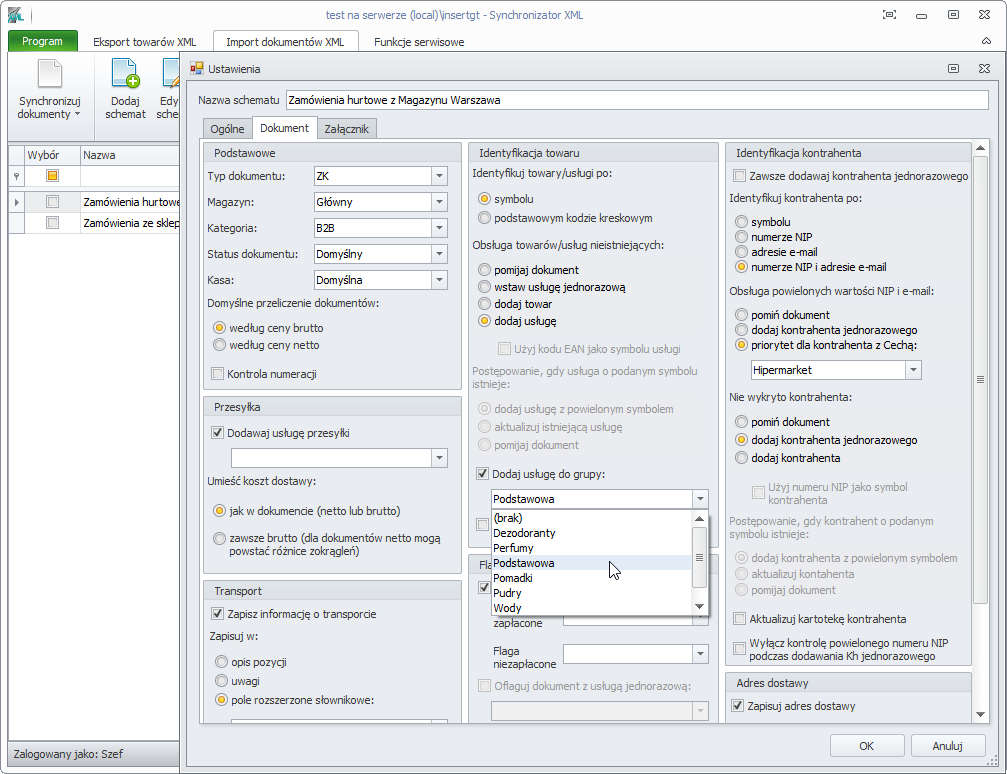Expand the Status dokumentu dropdown
1007x774 pixels.
[x=439, y=254]
